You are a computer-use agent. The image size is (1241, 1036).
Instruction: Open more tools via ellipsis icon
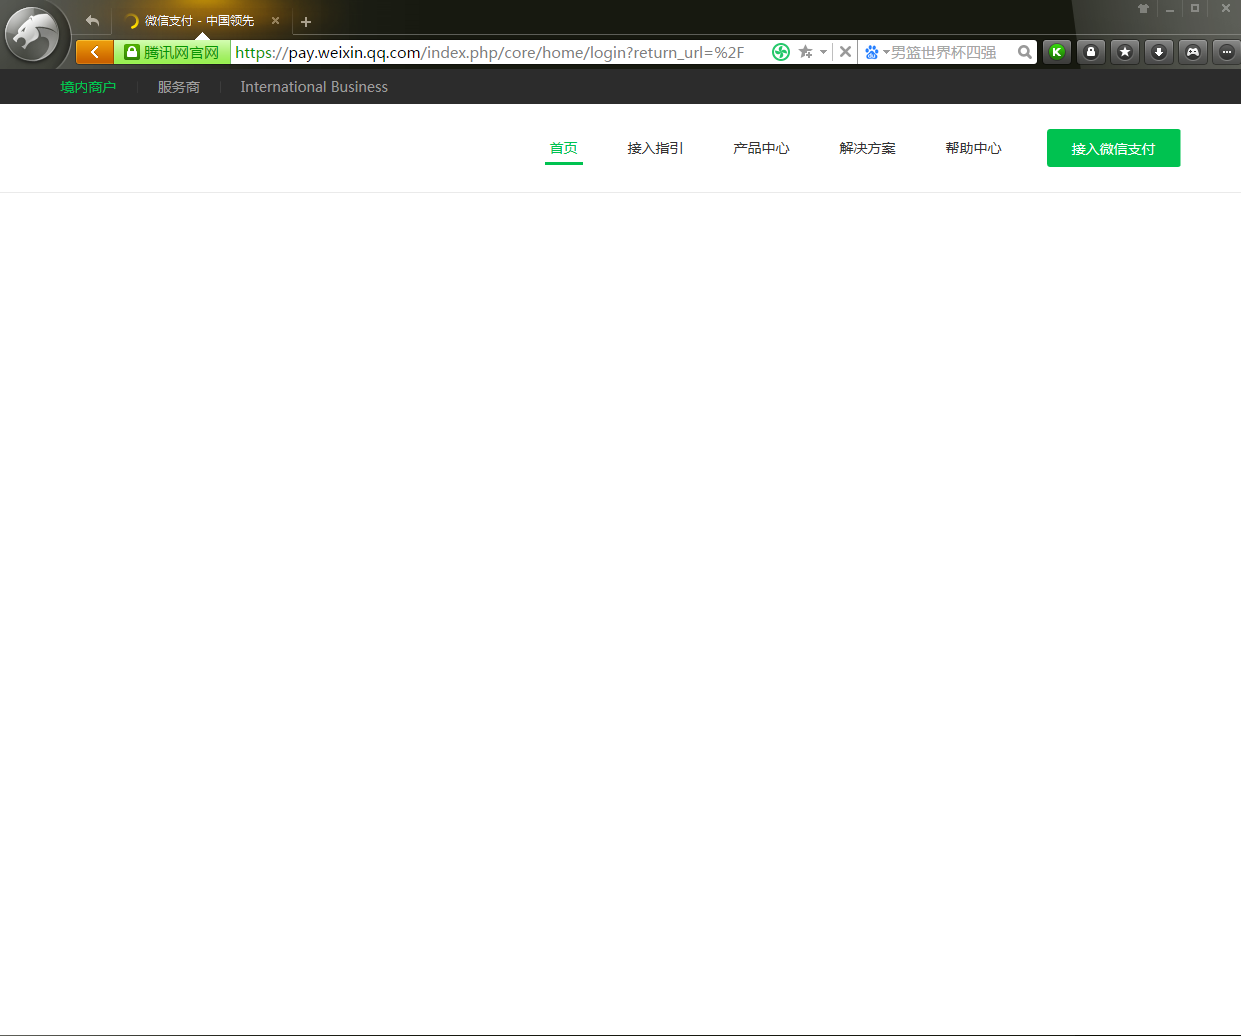pyautogui.click(x=1227, y=52)
